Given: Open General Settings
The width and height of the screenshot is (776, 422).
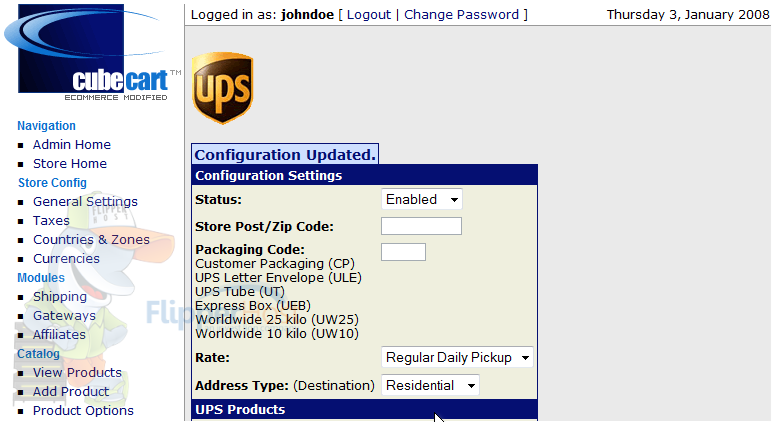Looking at the screenshot, I should [85, 202].
